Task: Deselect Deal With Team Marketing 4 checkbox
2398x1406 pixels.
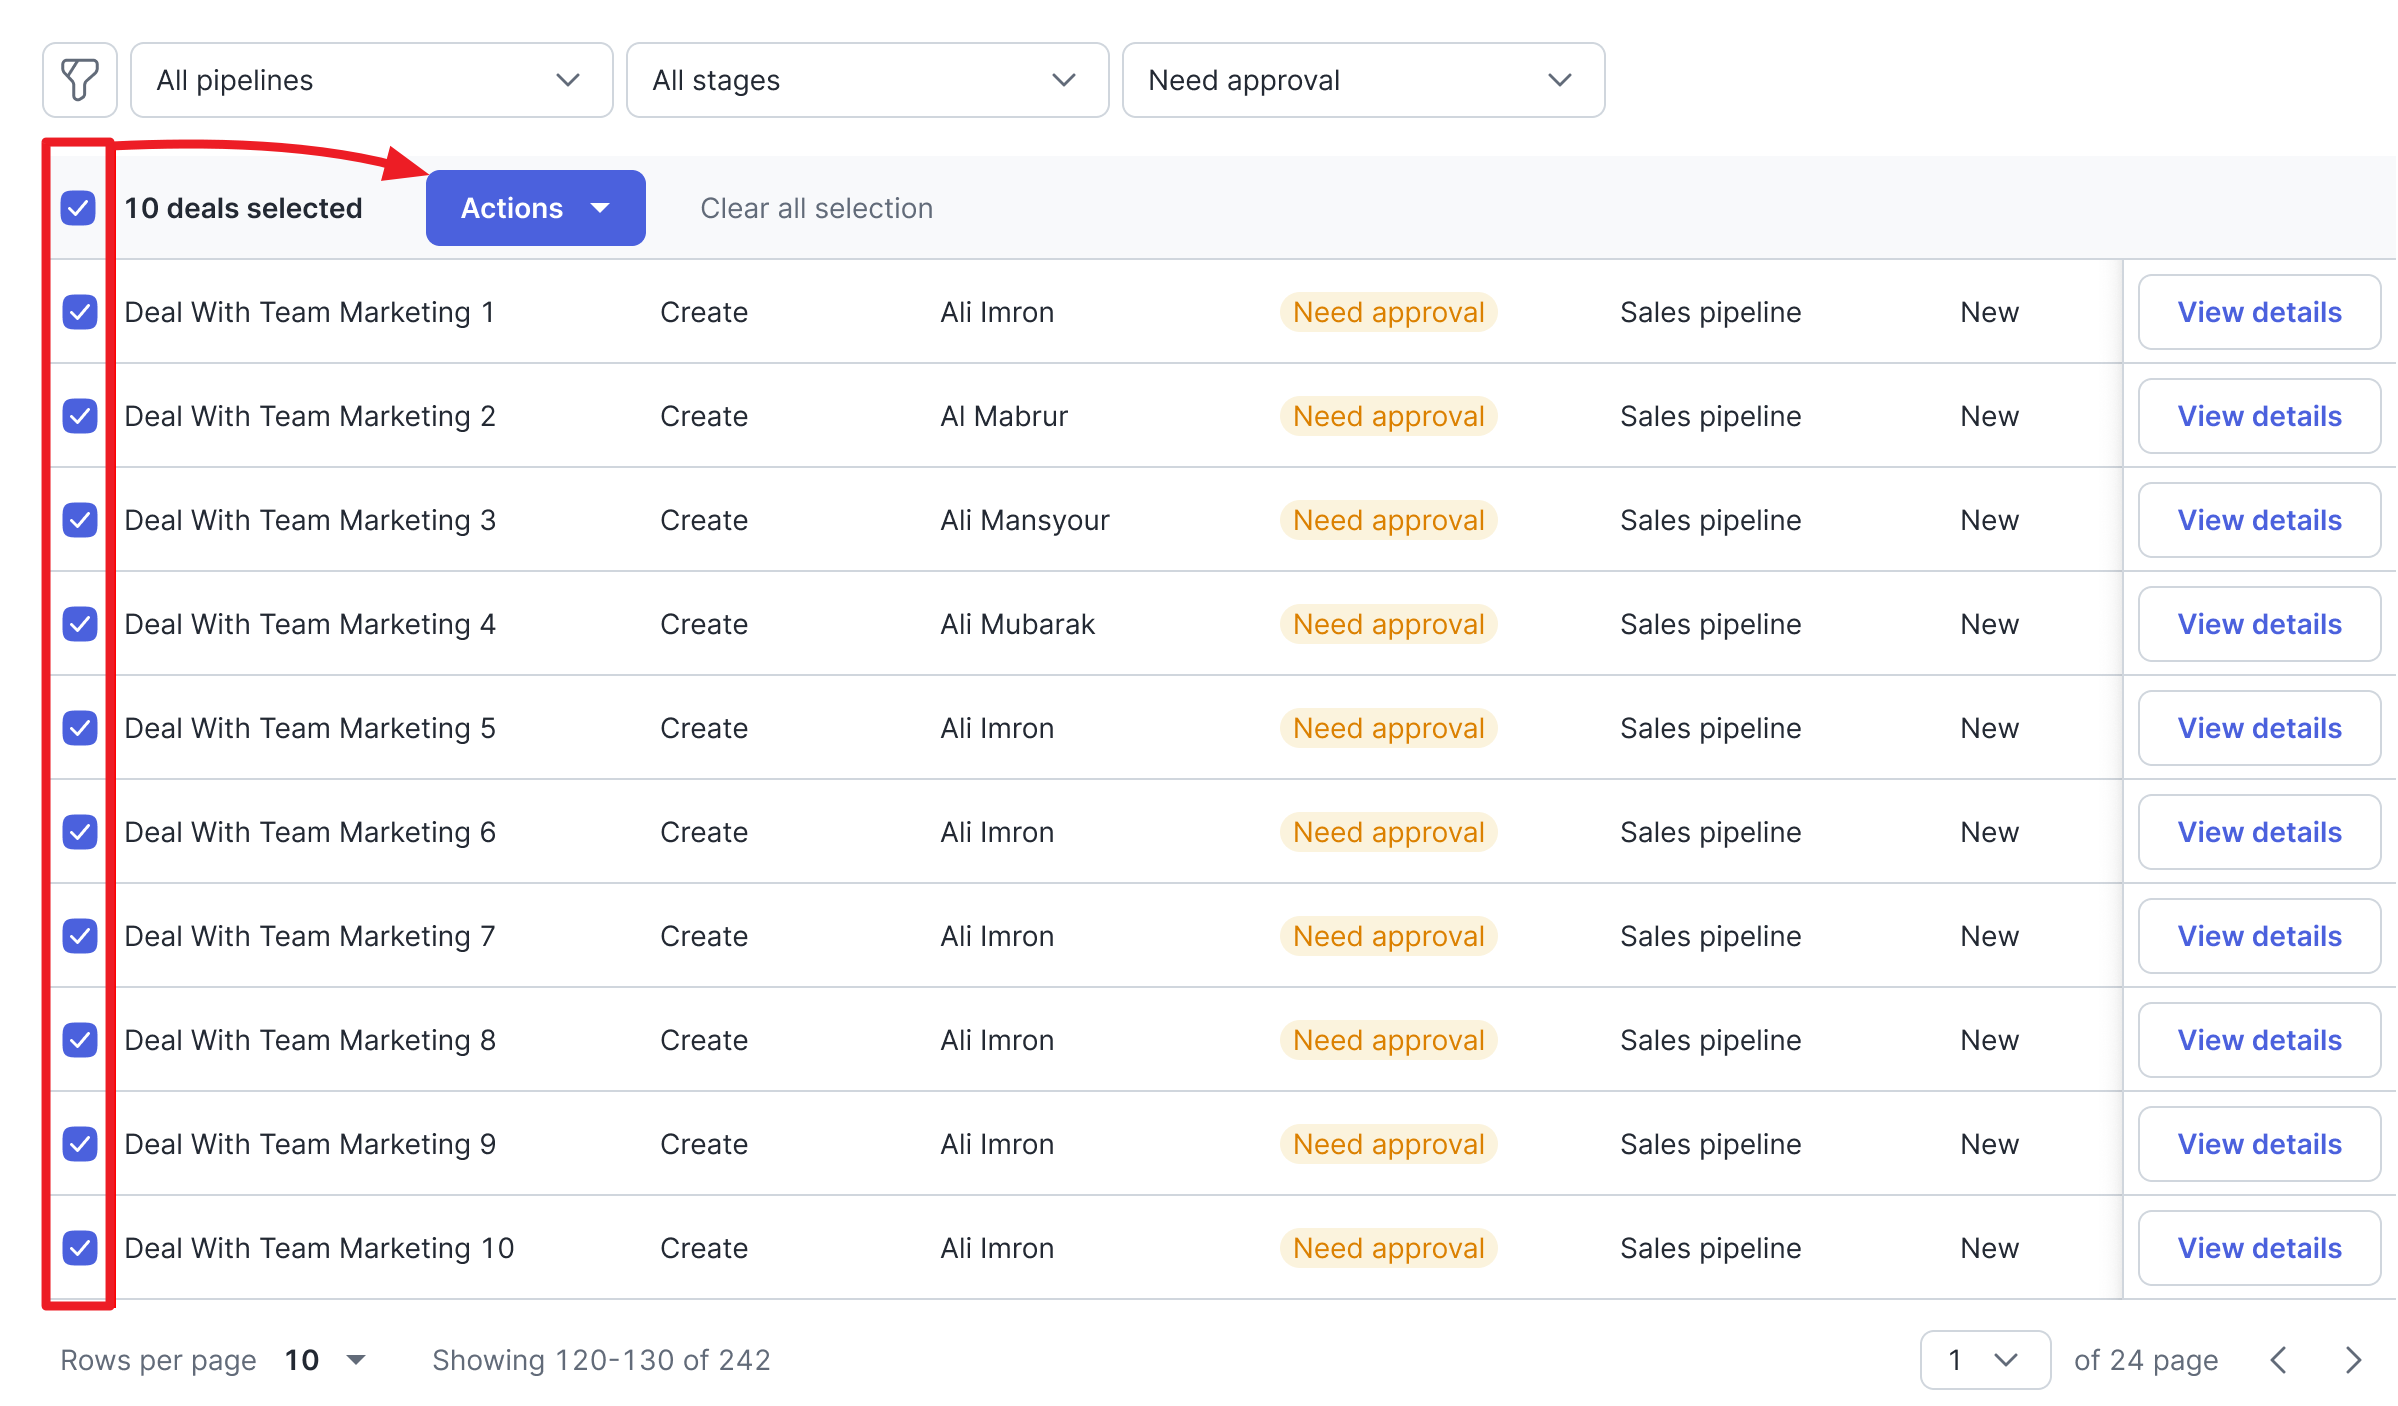Action: [80, 624]
